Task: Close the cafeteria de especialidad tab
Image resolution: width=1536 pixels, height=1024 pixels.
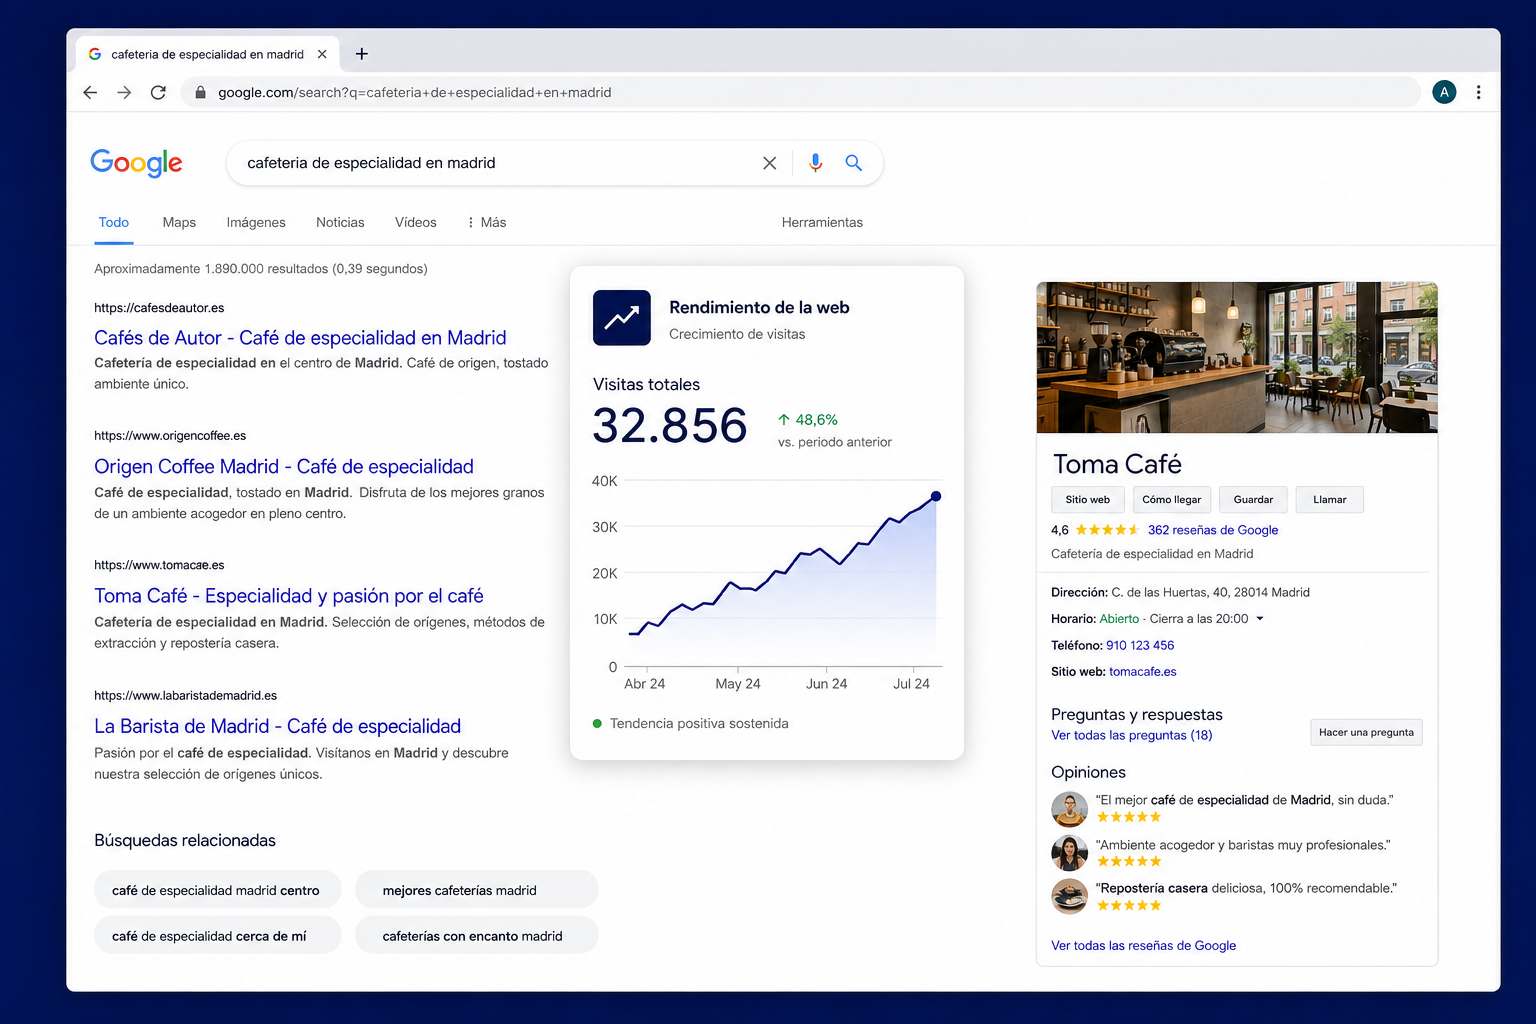Action: point(322,54)
